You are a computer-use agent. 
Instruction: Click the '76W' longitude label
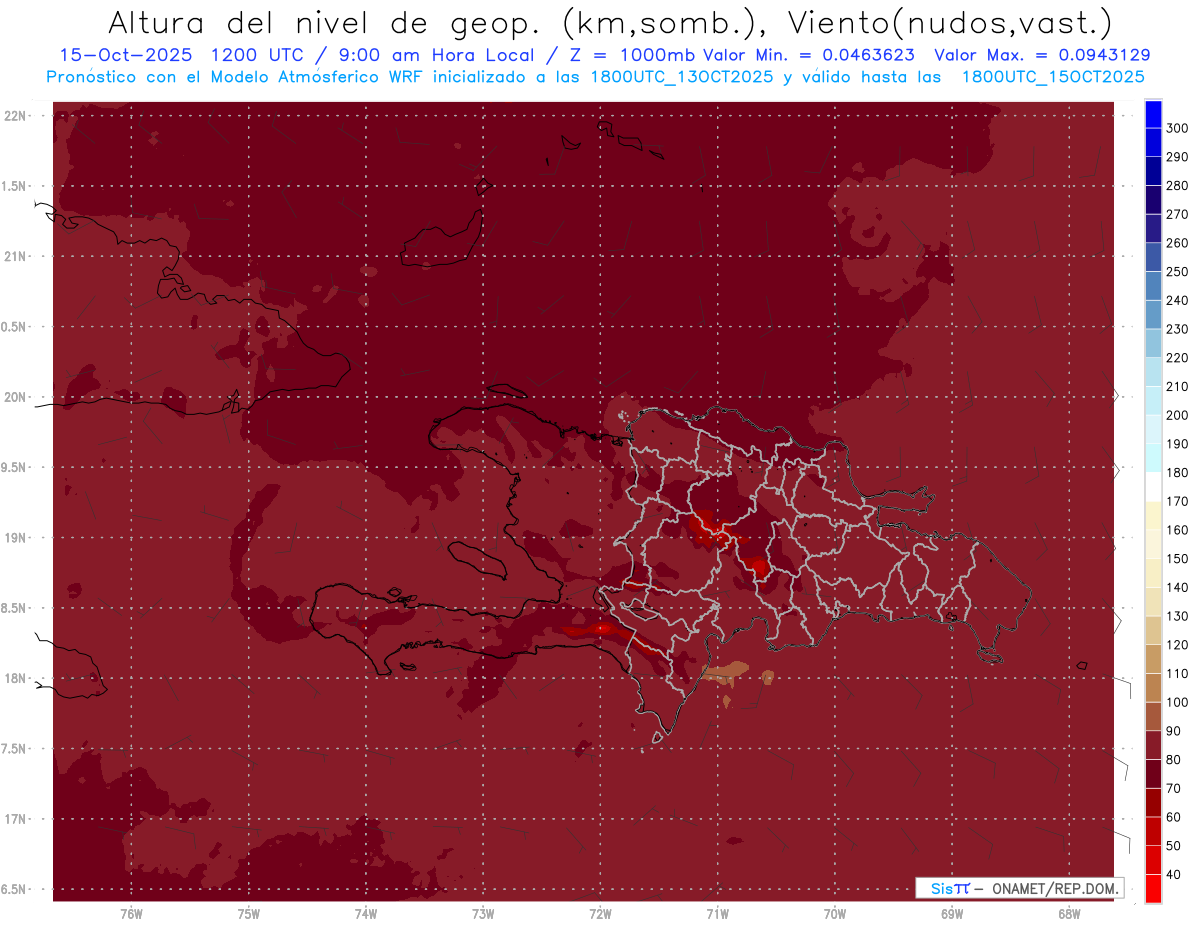coord(131,914)
